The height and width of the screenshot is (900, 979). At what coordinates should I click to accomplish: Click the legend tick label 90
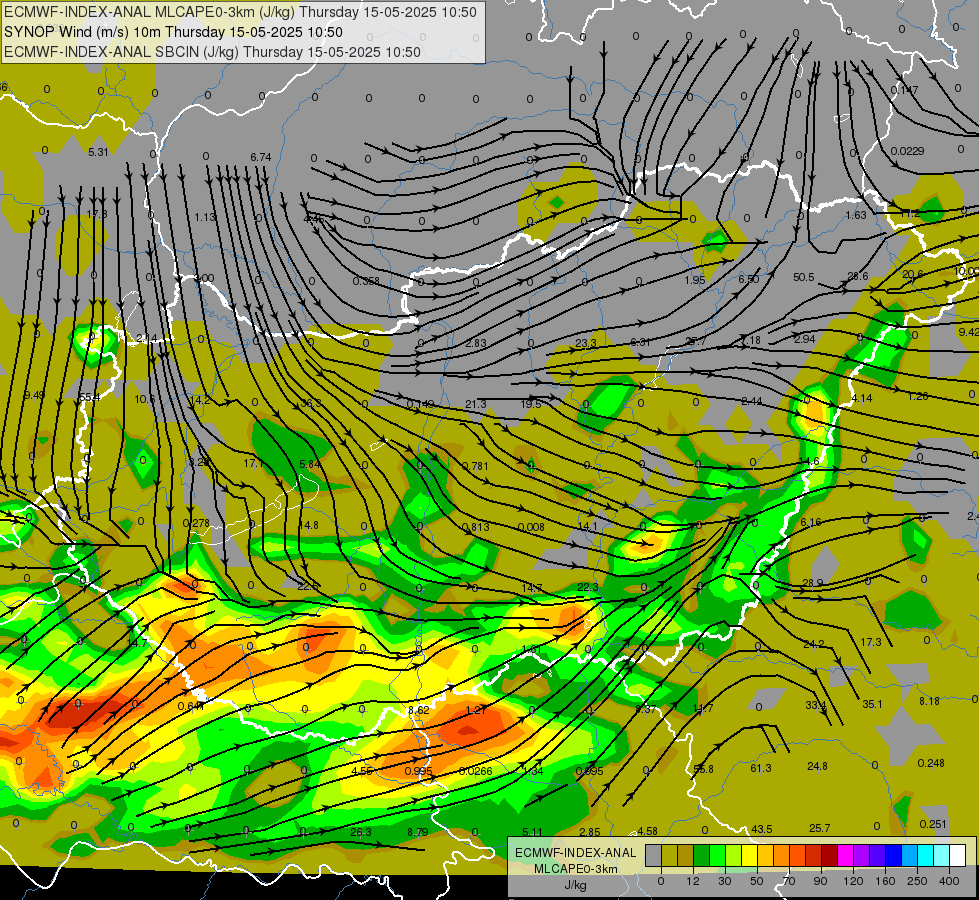[820, 881]
